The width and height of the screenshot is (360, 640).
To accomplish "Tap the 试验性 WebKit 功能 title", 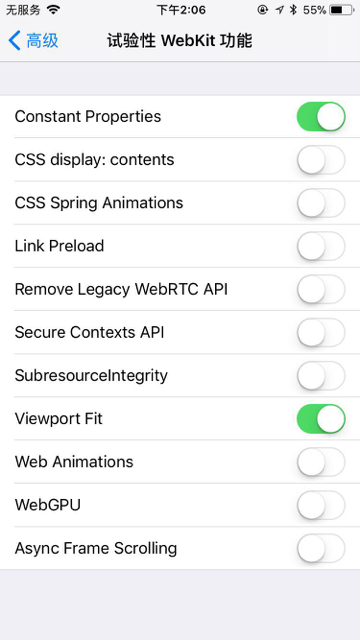I will (180, 41).
